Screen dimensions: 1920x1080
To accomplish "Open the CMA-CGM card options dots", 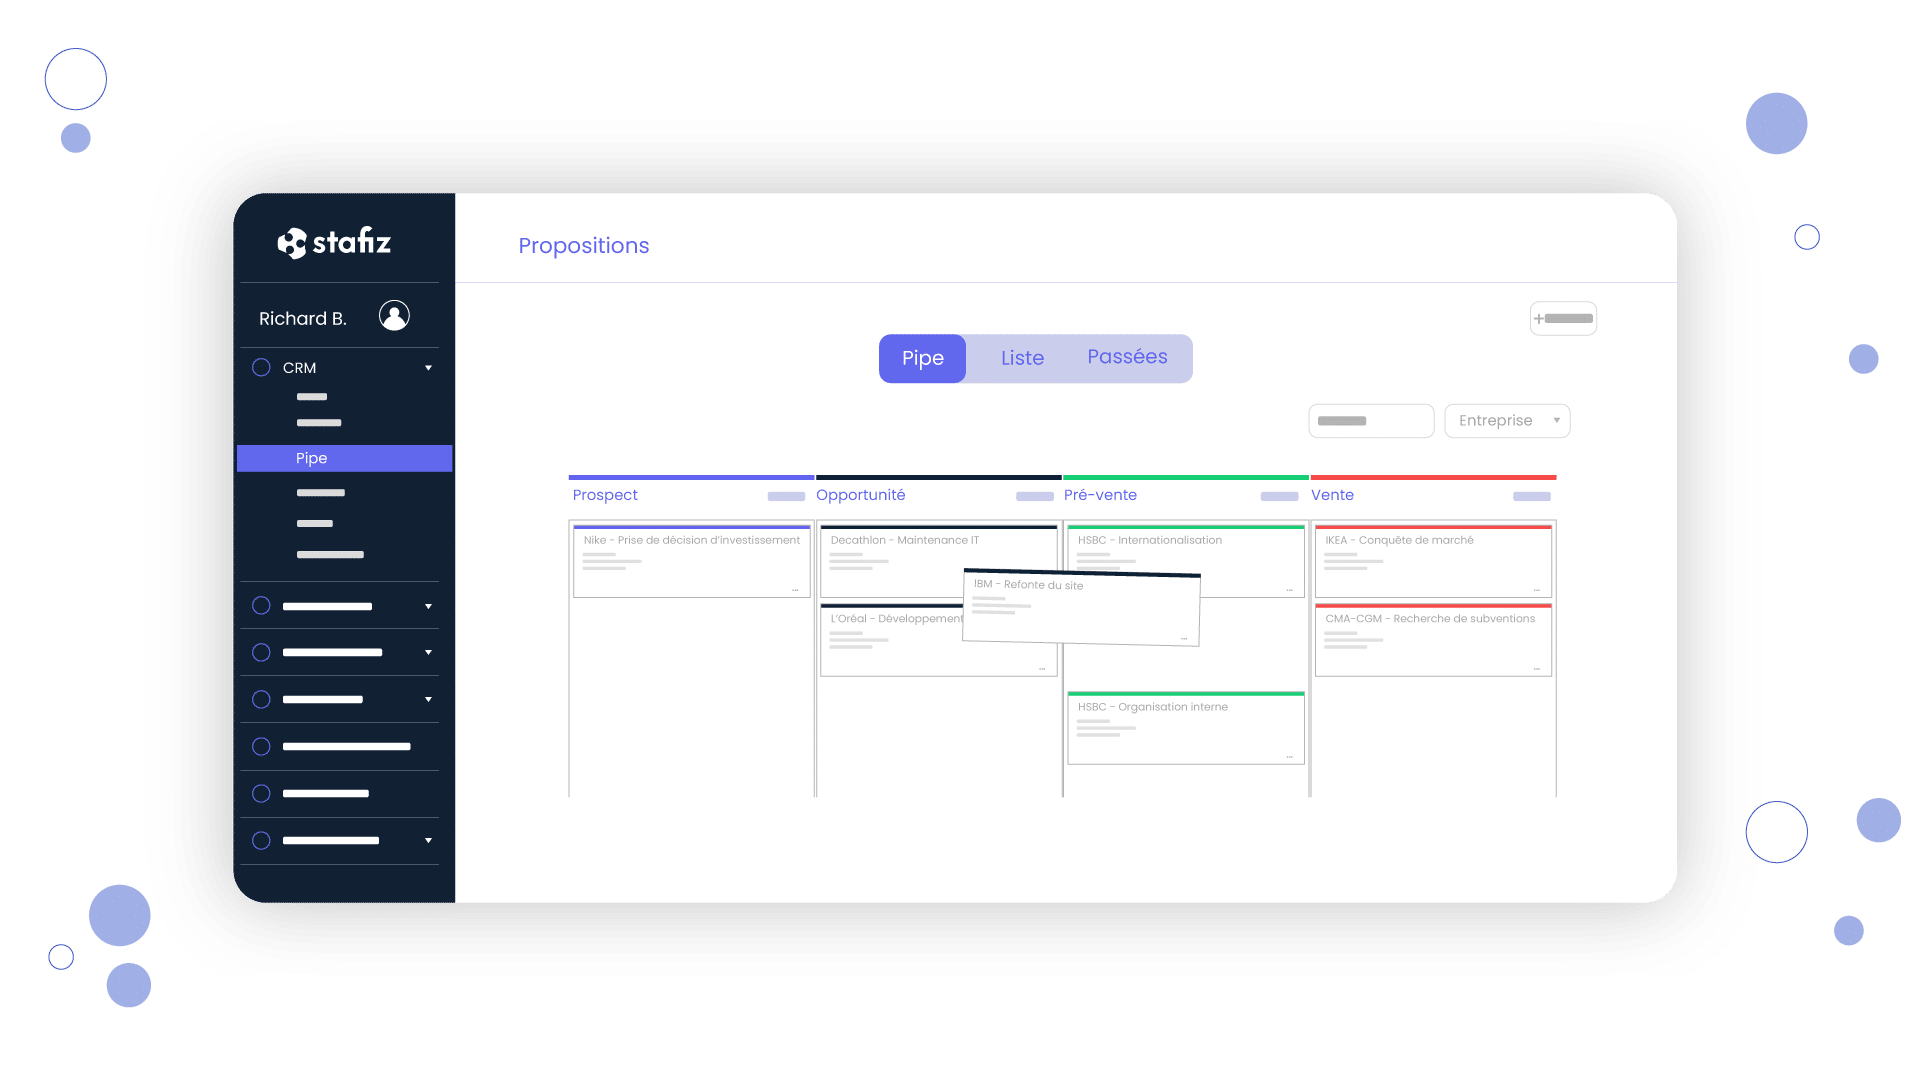I will click(x=1537, y=669).
